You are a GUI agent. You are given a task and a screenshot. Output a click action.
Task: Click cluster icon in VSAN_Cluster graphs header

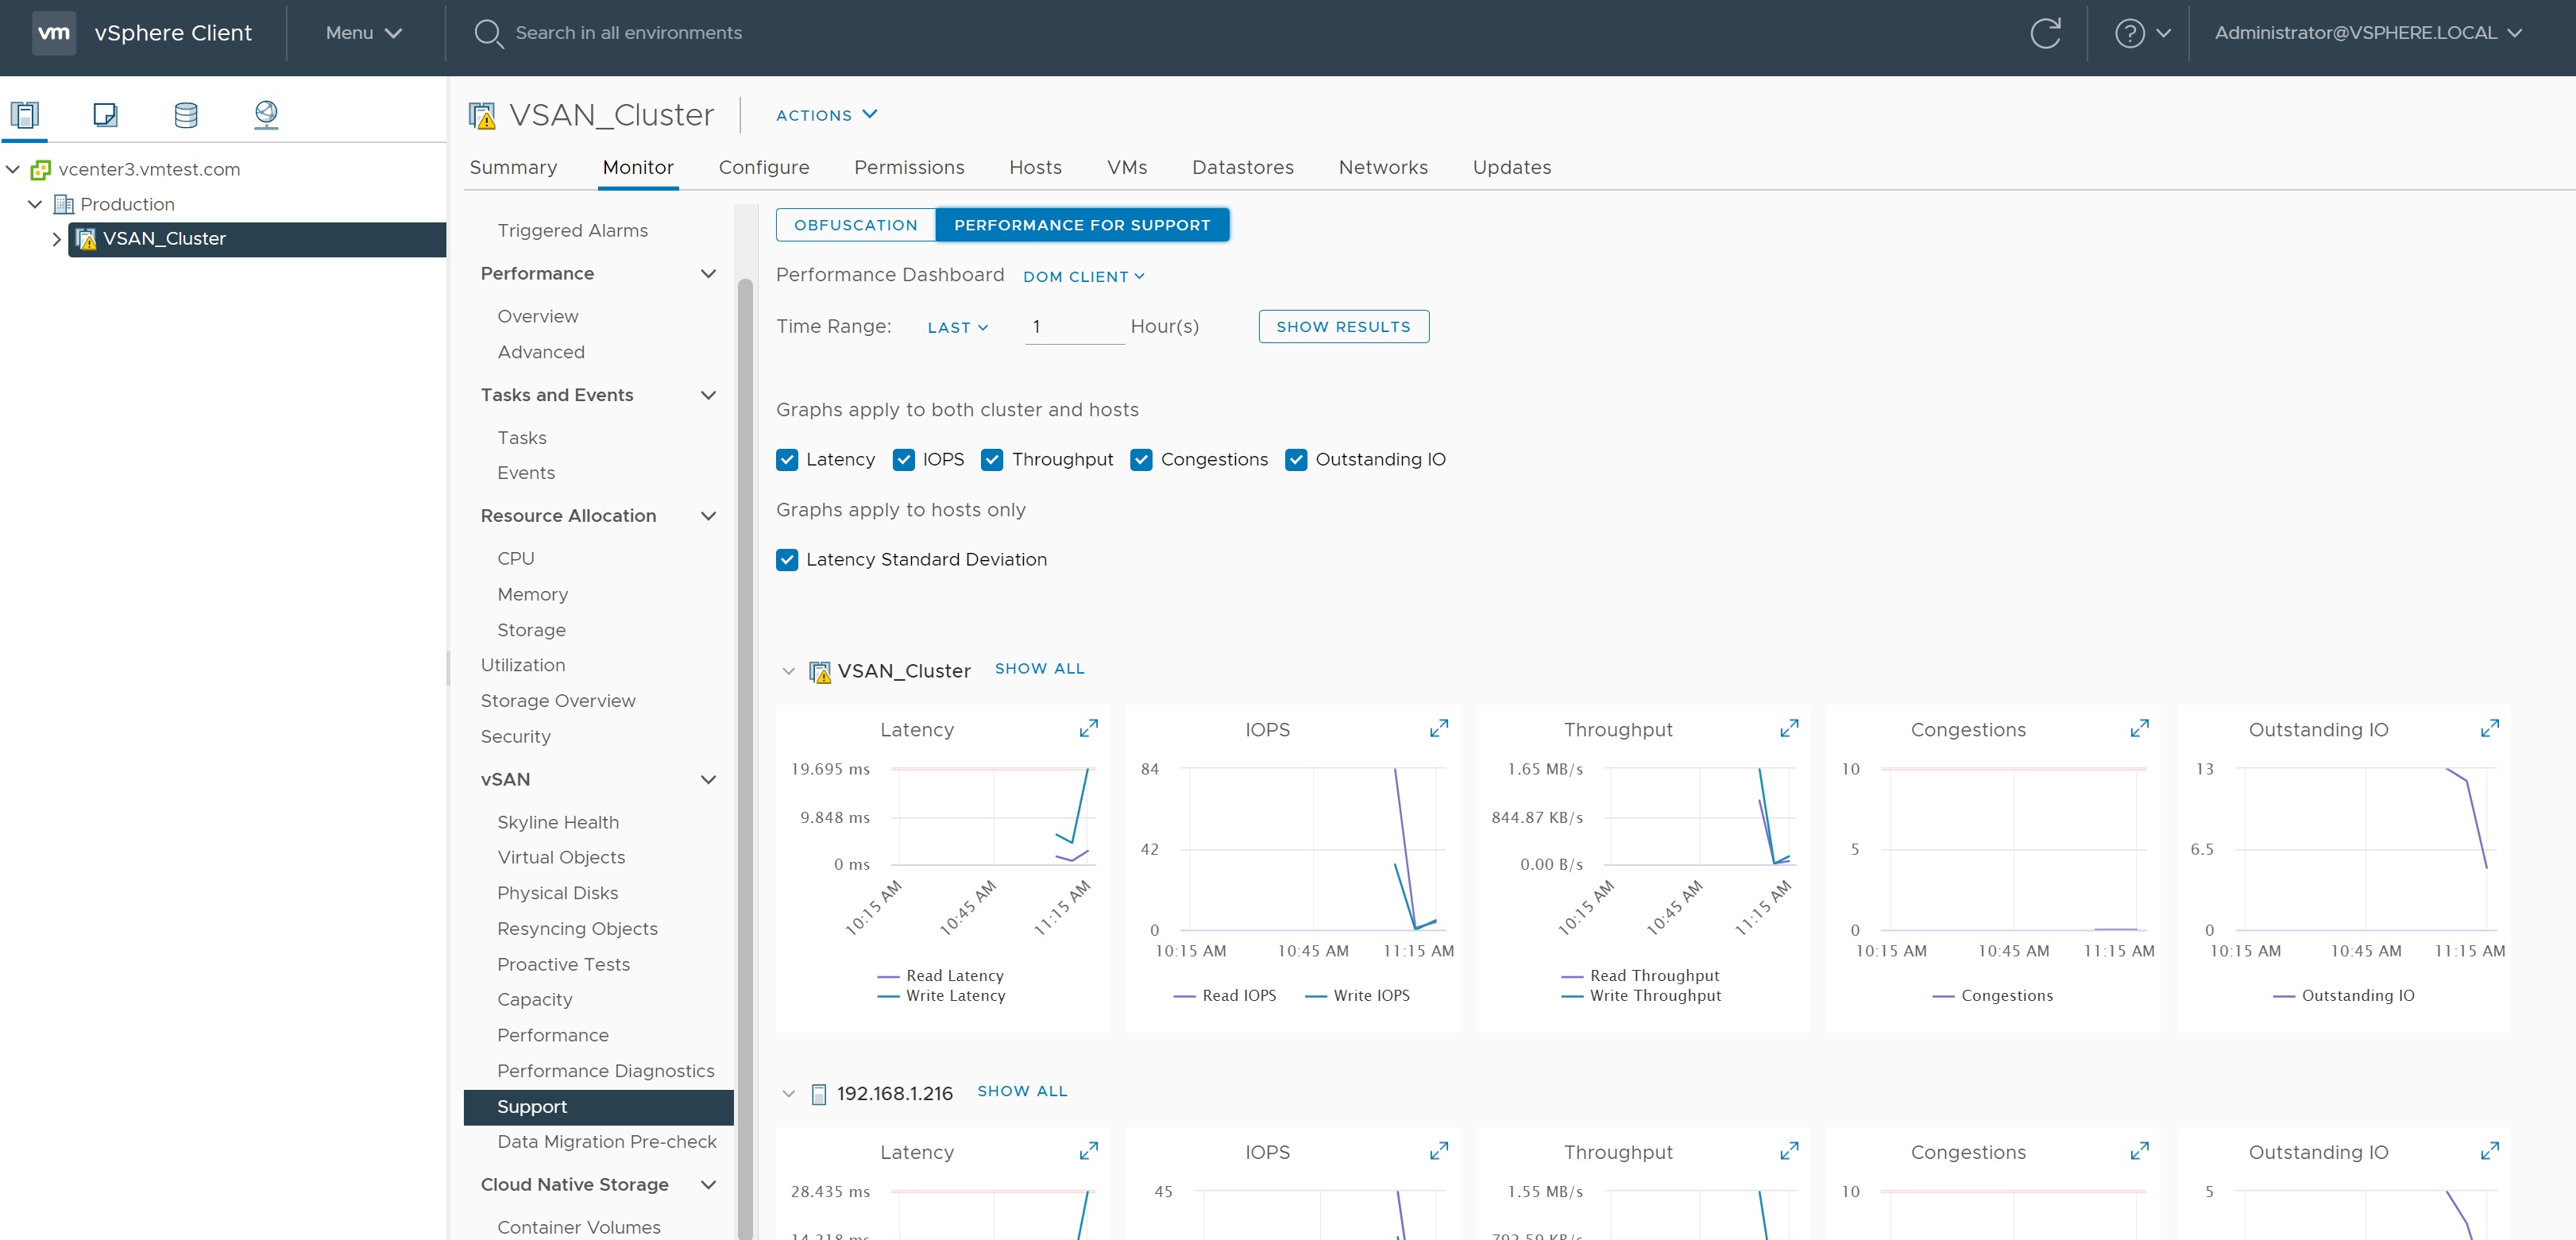point(820,672)
